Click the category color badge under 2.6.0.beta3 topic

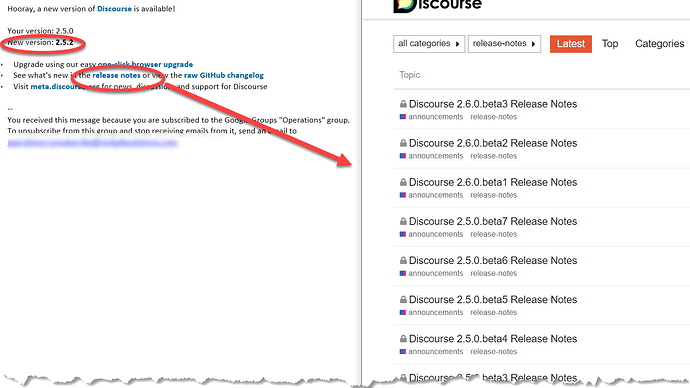[x=403, y=117]
